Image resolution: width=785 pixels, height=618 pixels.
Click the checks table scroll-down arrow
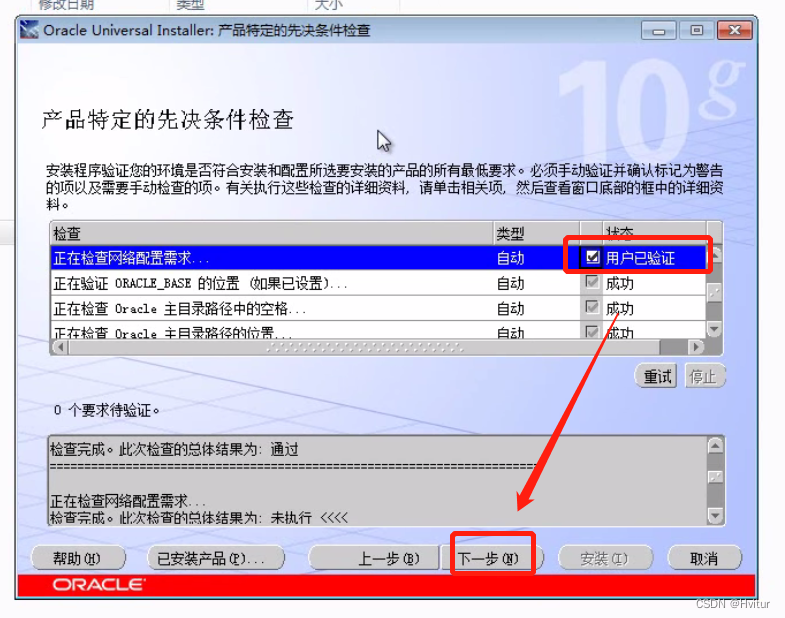pyautogui.click(x=714, y=329)
